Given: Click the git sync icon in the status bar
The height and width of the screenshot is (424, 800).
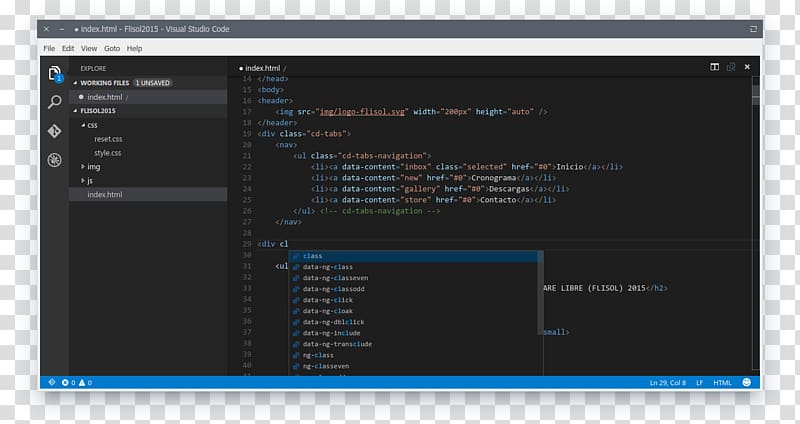Looking at the screenshot, I should (52, 382).
